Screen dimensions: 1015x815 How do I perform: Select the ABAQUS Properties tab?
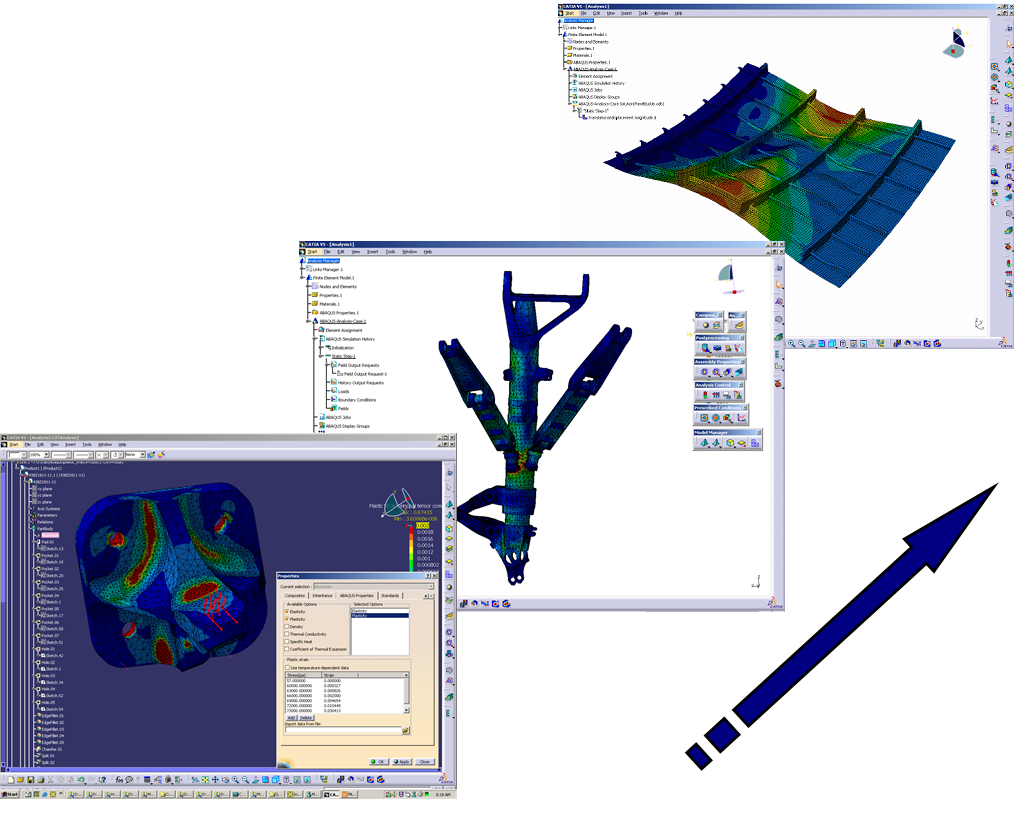pyautogui.click(x=357, y=596)
